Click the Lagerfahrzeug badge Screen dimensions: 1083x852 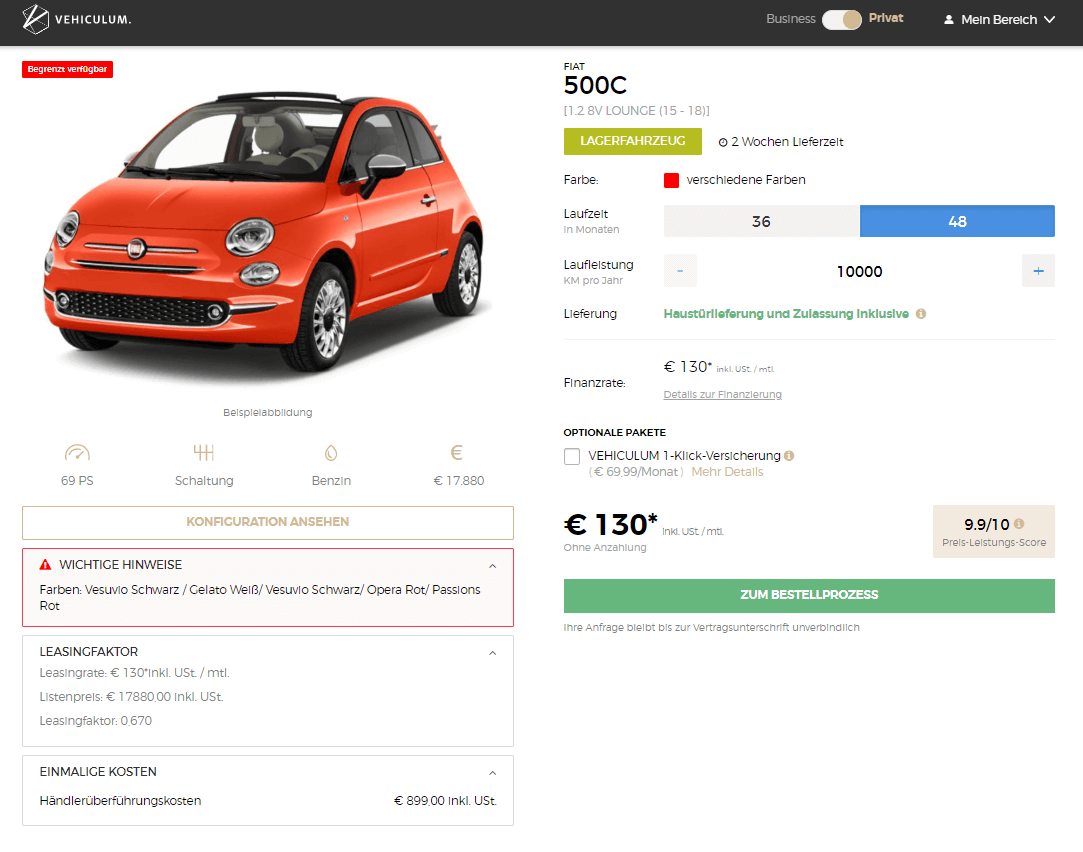pos(633,142)
